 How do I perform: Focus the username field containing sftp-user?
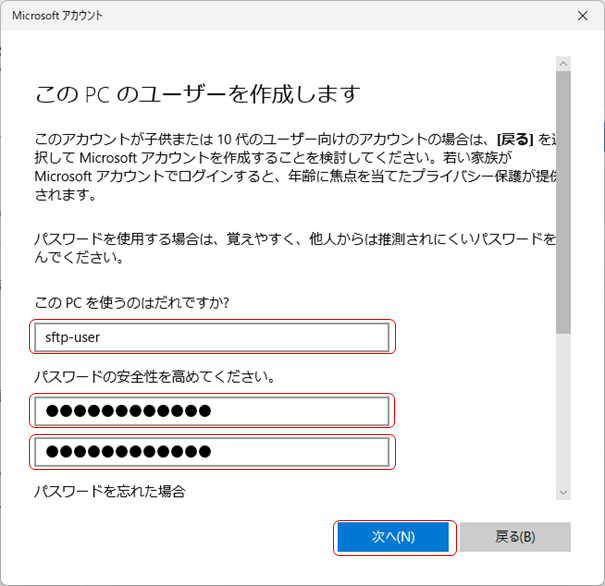(211, 338)
